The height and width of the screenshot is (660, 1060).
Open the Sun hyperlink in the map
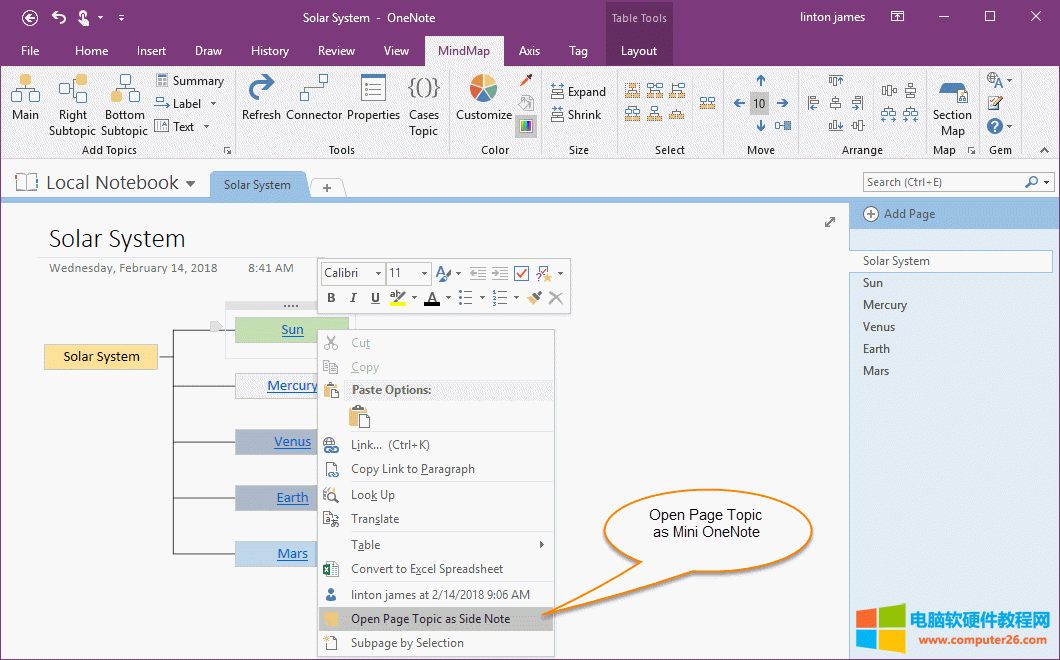coord(292,329)
